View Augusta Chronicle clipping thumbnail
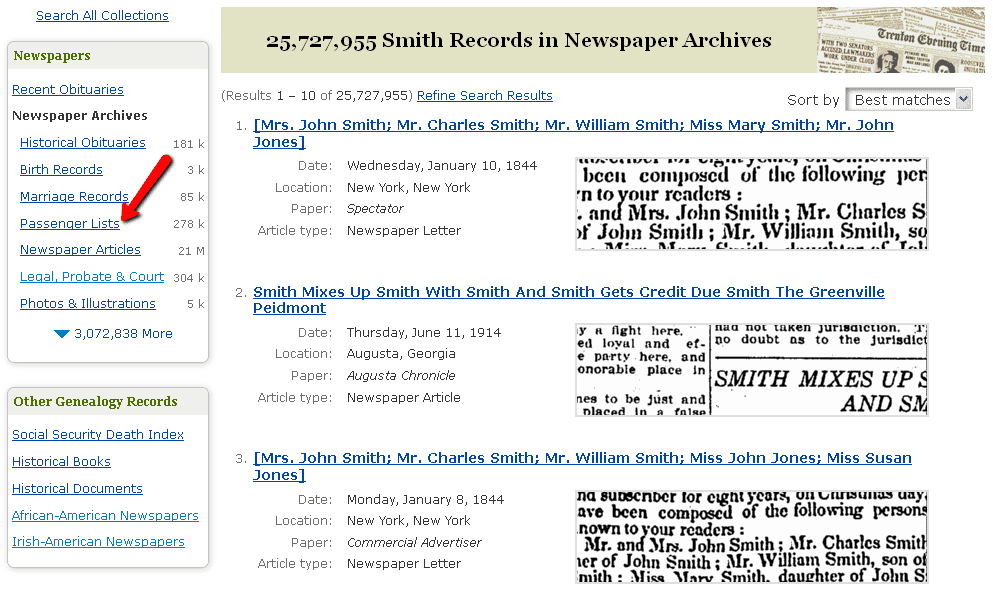Screen dimensions: 993x599 point(751,370)
